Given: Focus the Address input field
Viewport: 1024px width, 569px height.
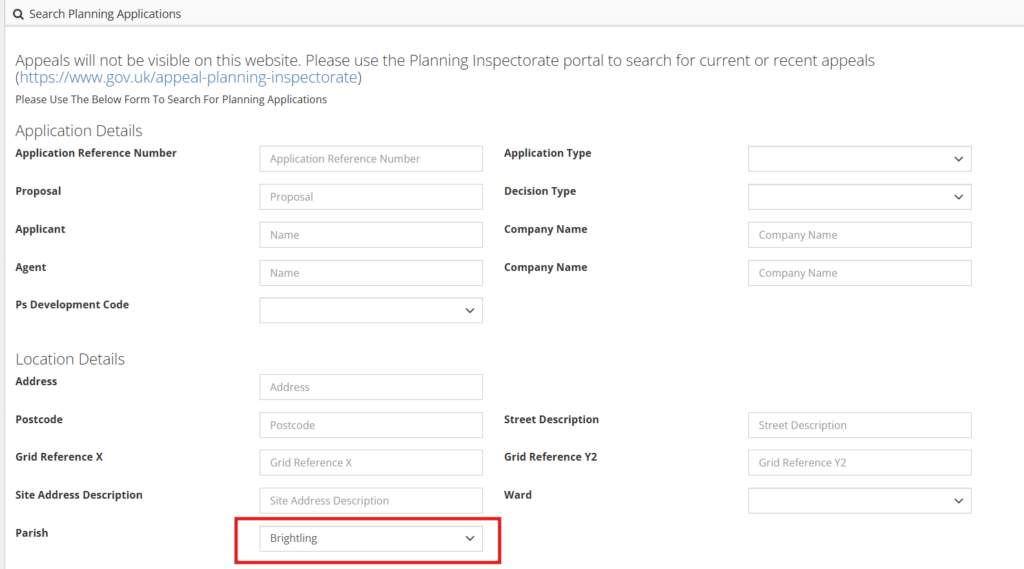Looking at the screenshot, I should tap(370, 387).
